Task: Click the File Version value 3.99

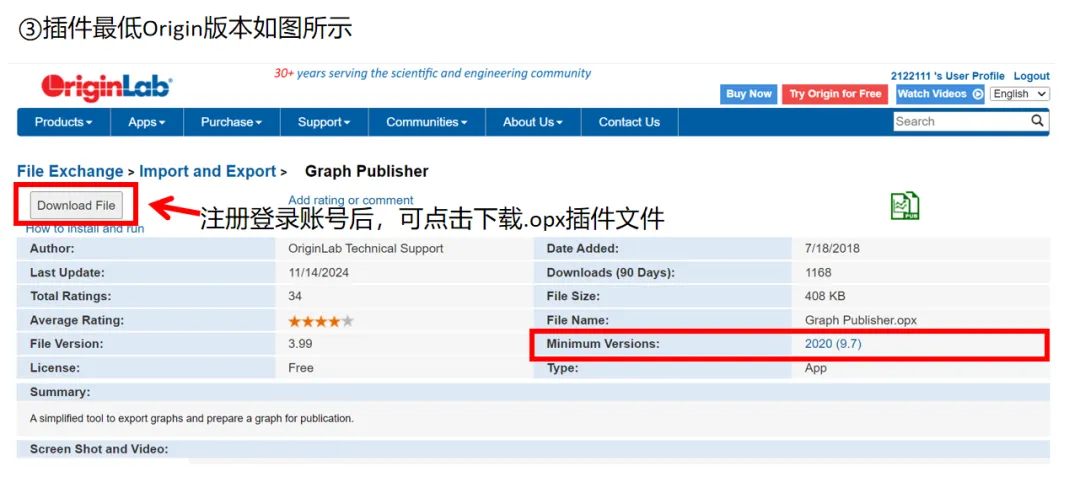Action: coord(300,344)
